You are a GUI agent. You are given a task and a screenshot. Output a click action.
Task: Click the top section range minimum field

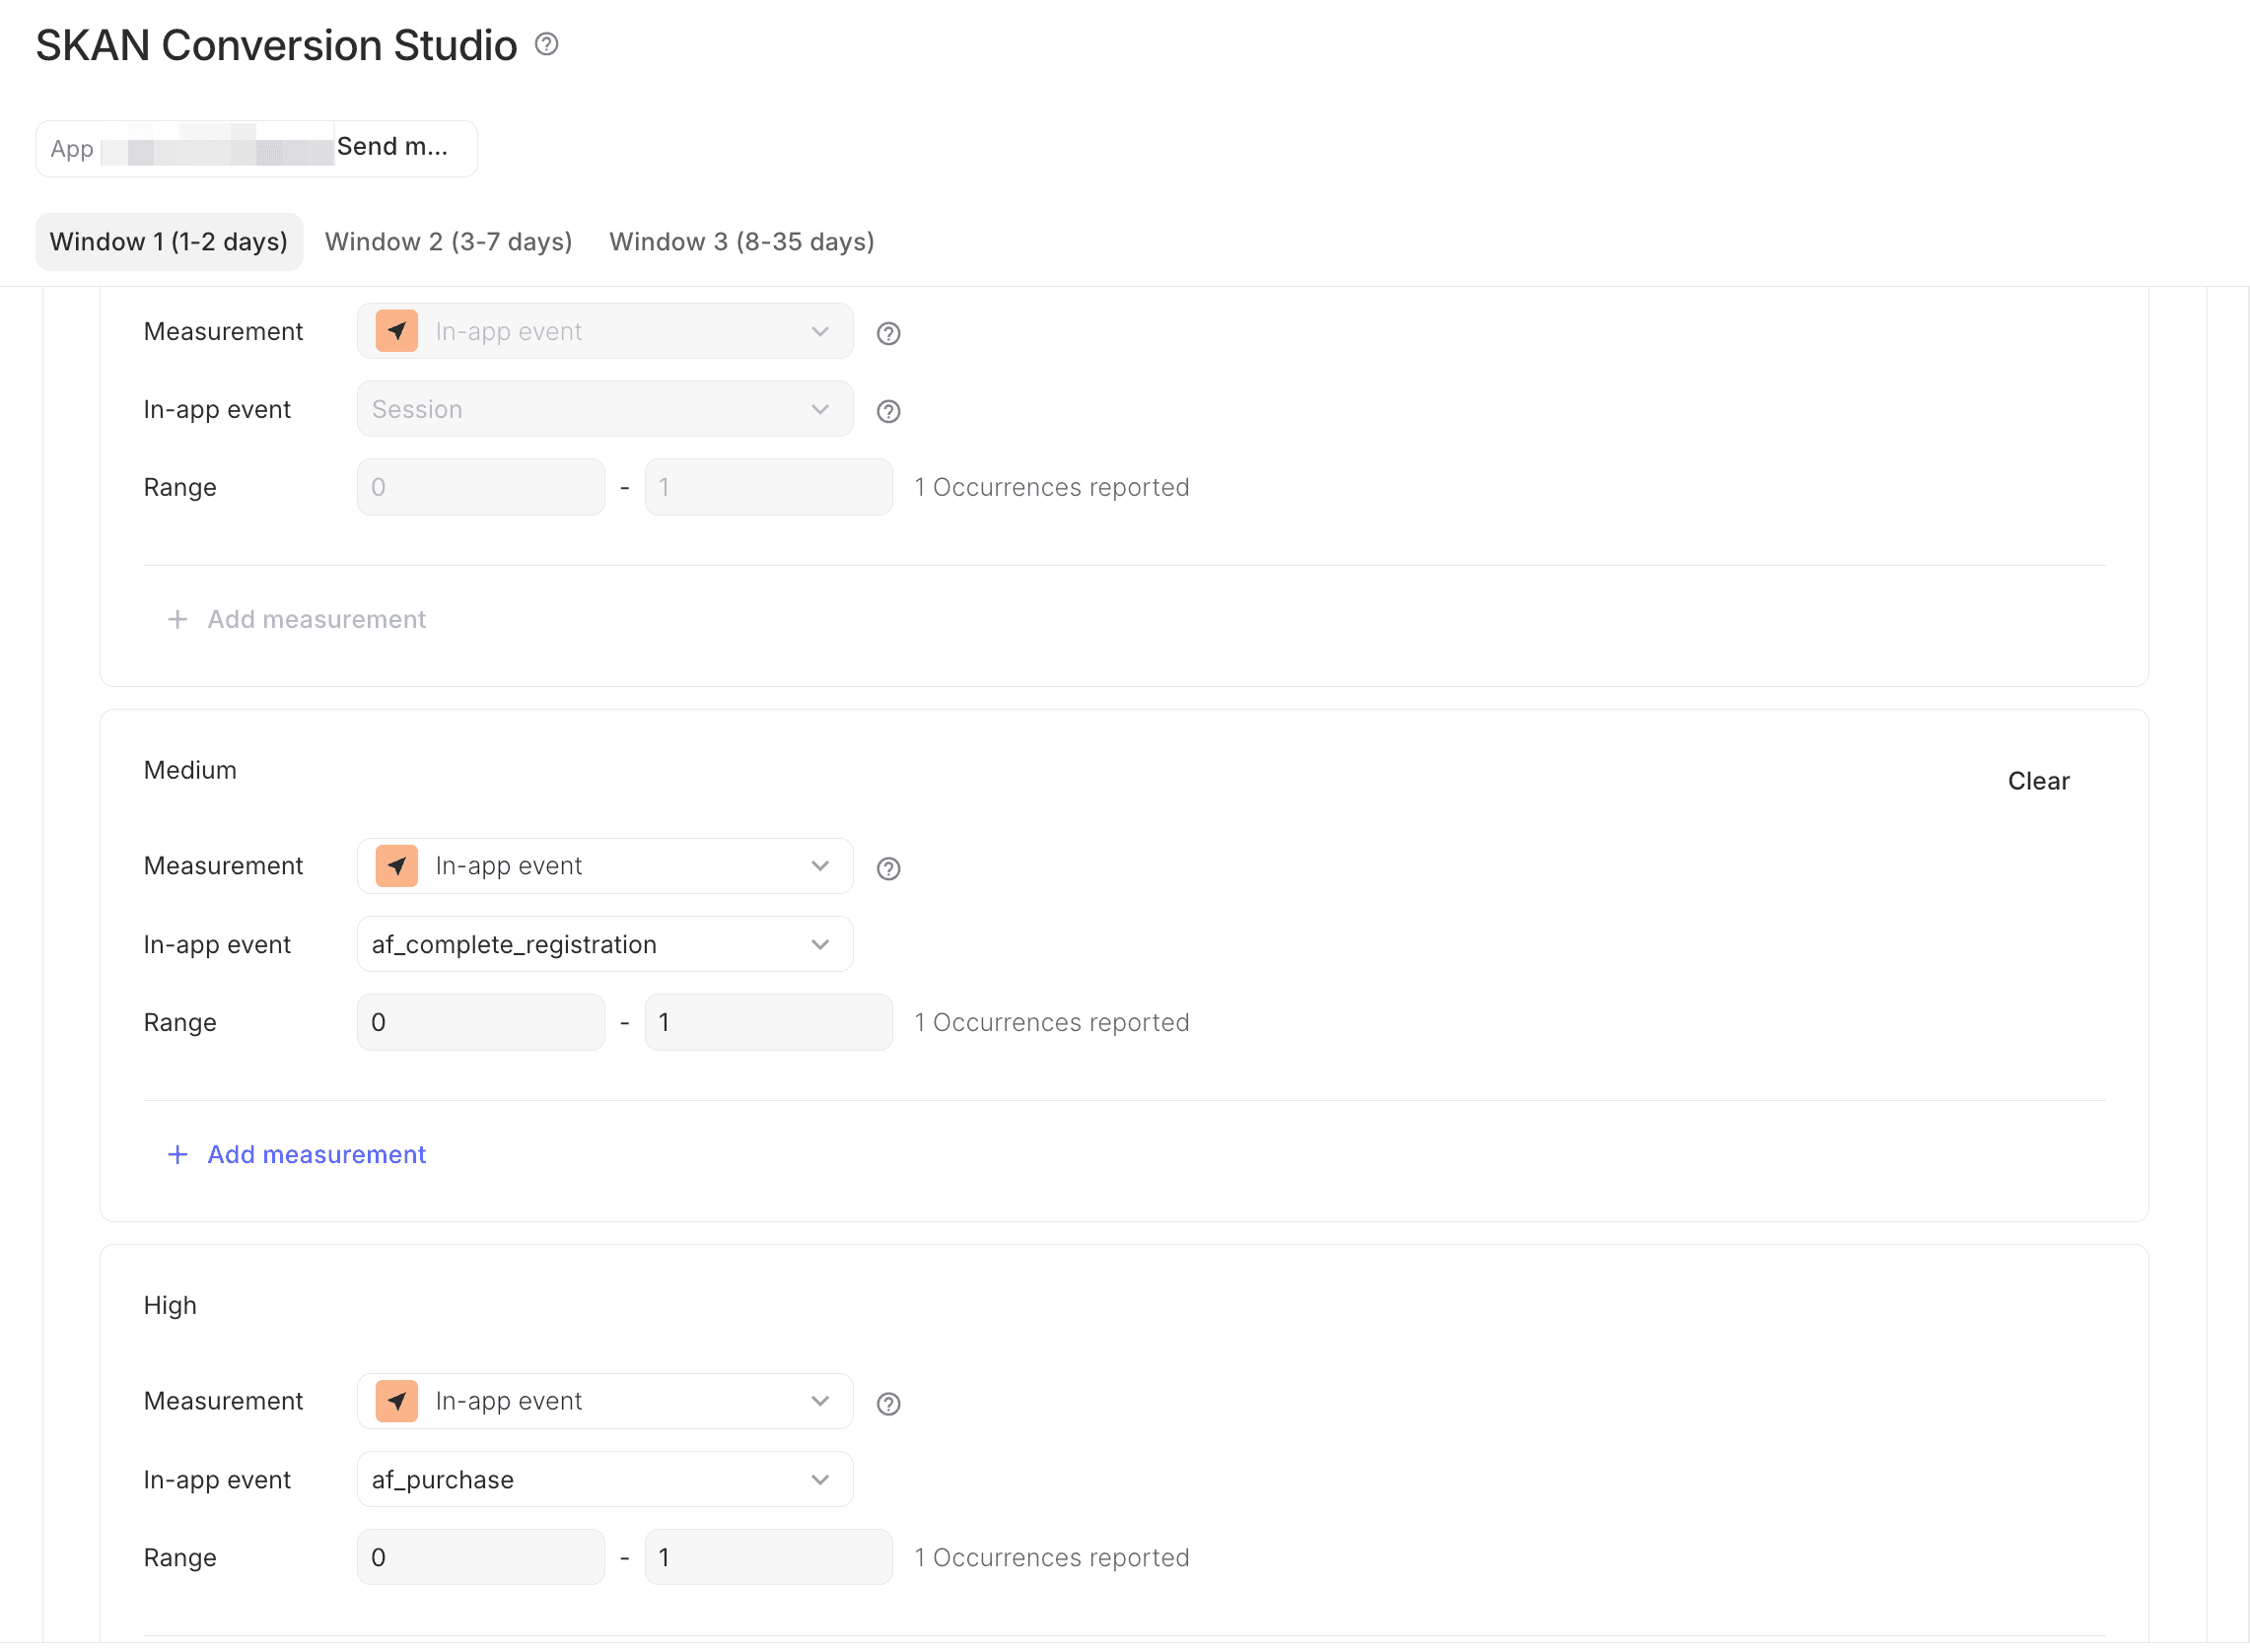tap(481, 487)
